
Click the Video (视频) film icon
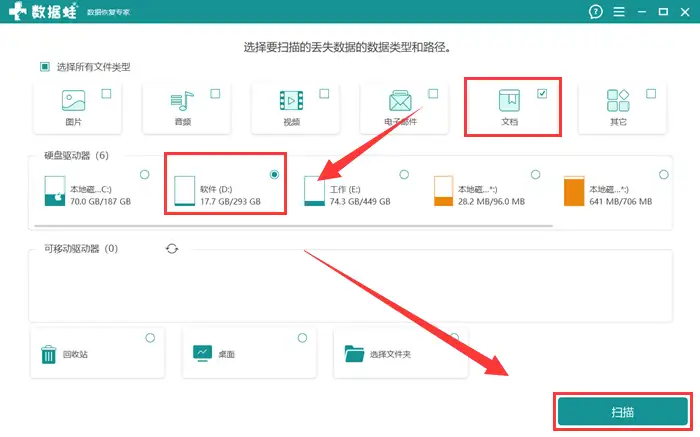pyautogui.click(x=291, y=100)
